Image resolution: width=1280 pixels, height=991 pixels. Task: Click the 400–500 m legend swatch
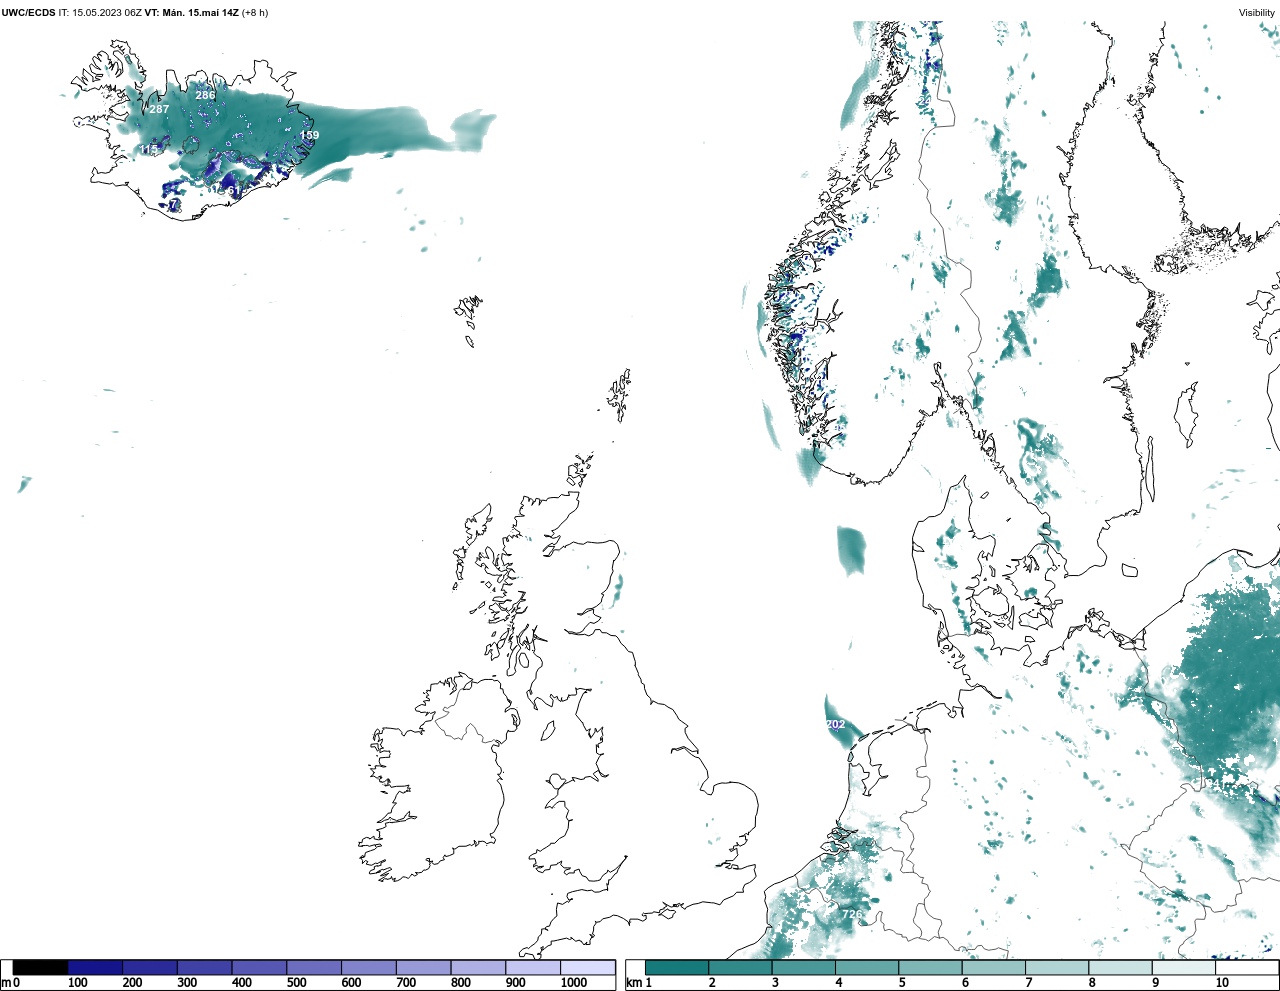259,968
